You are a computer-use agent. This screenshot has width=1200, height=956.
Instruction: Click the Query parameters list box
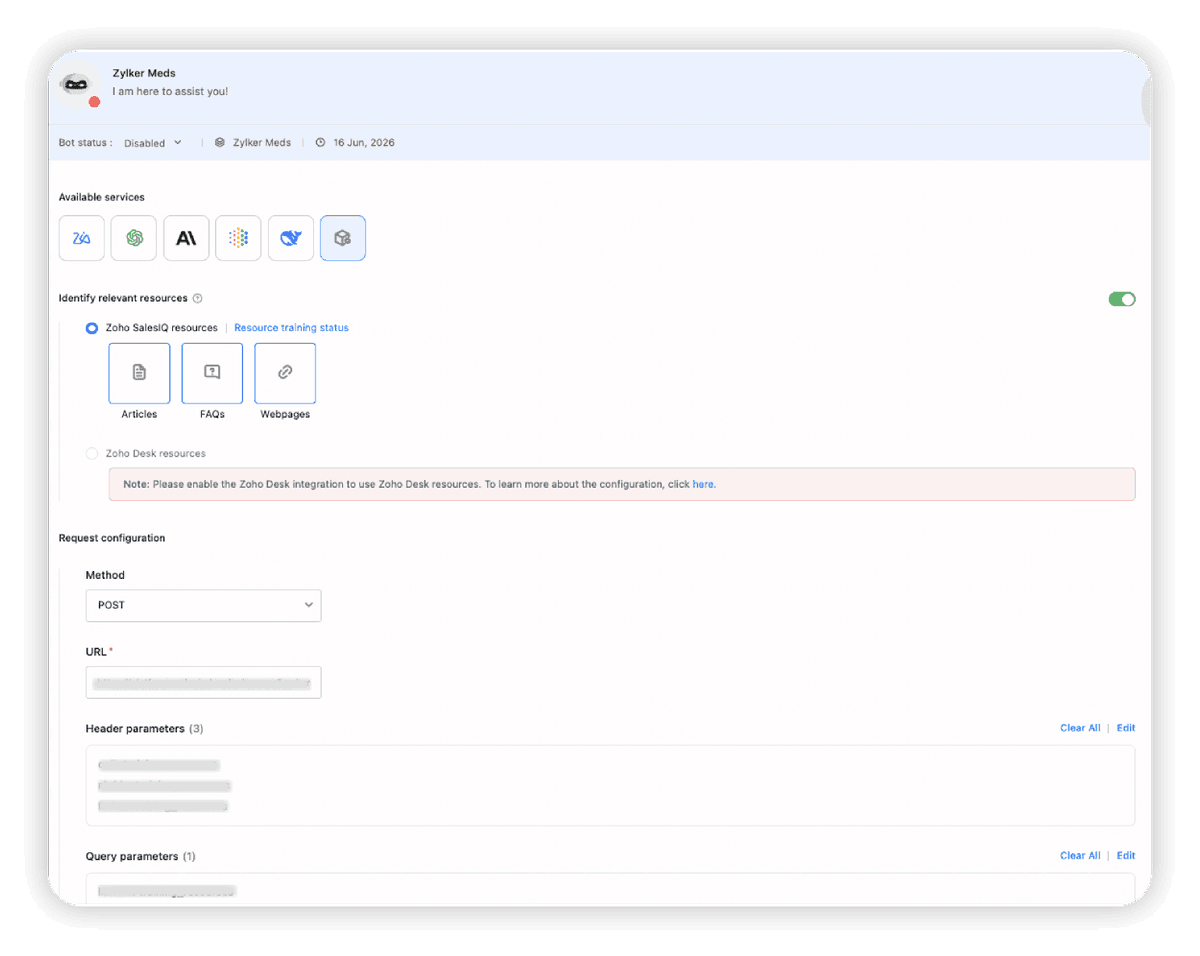[x=610, y=889]
